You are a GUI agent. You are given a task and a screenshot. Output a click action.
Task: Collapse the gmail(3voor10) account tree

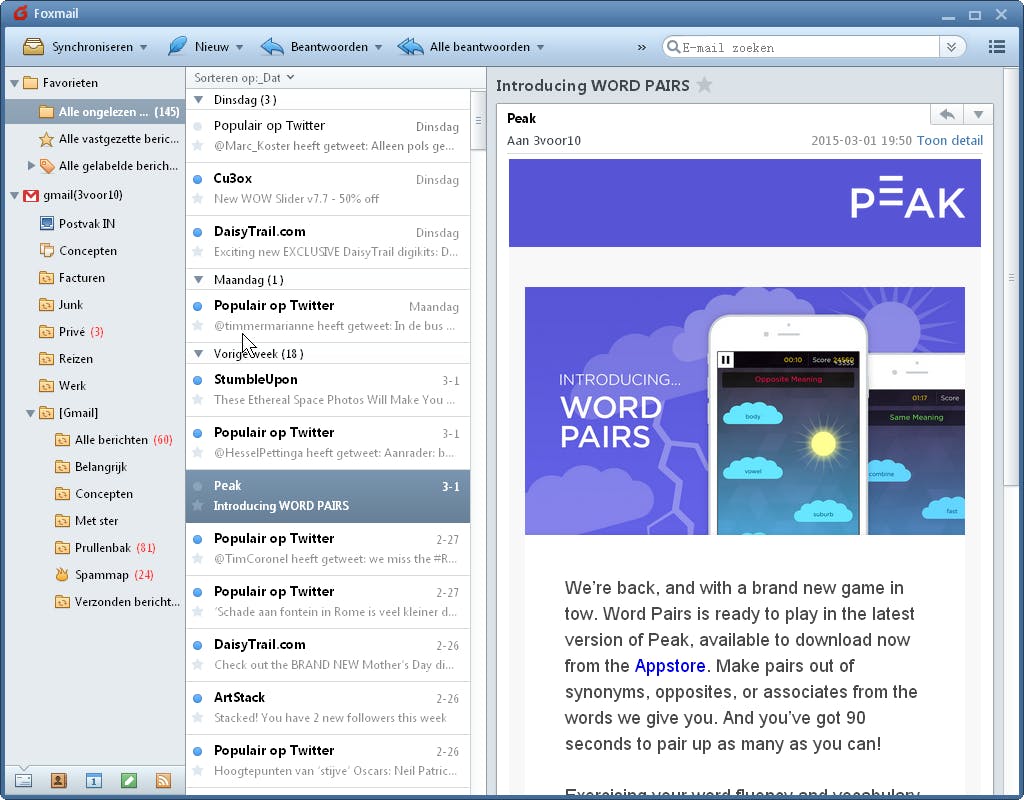coord(14,195)
